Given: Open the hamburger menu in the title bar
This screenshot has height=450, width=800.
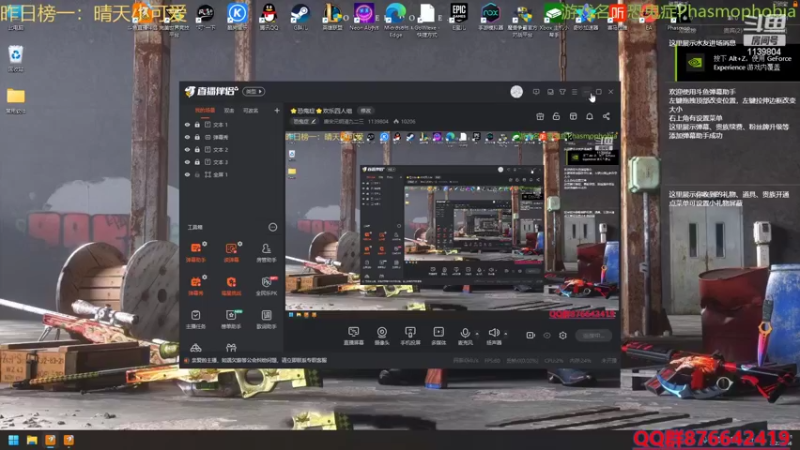Looking at the screenshot, I should point(574,92).
